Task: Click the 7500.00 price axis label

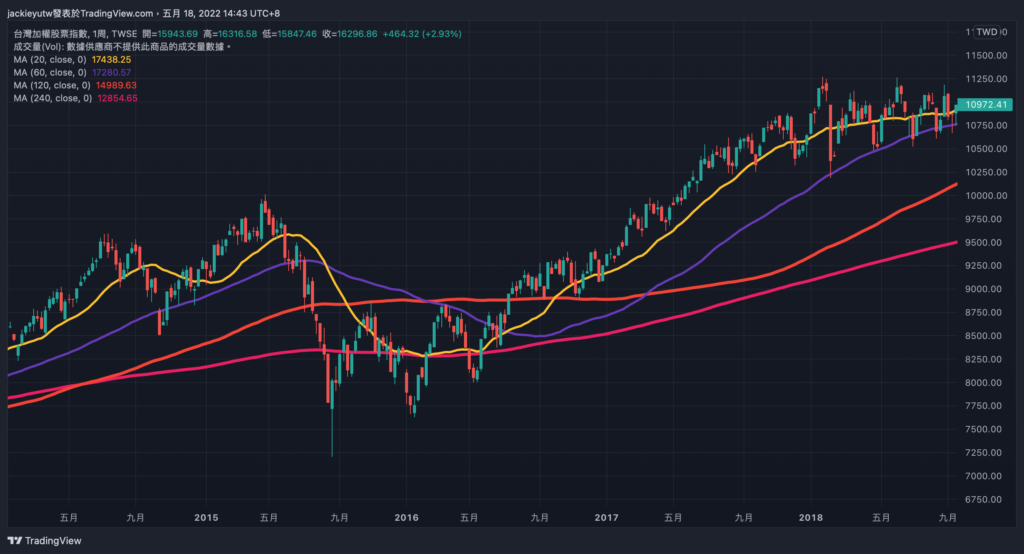Action: (x=986, y=430)
